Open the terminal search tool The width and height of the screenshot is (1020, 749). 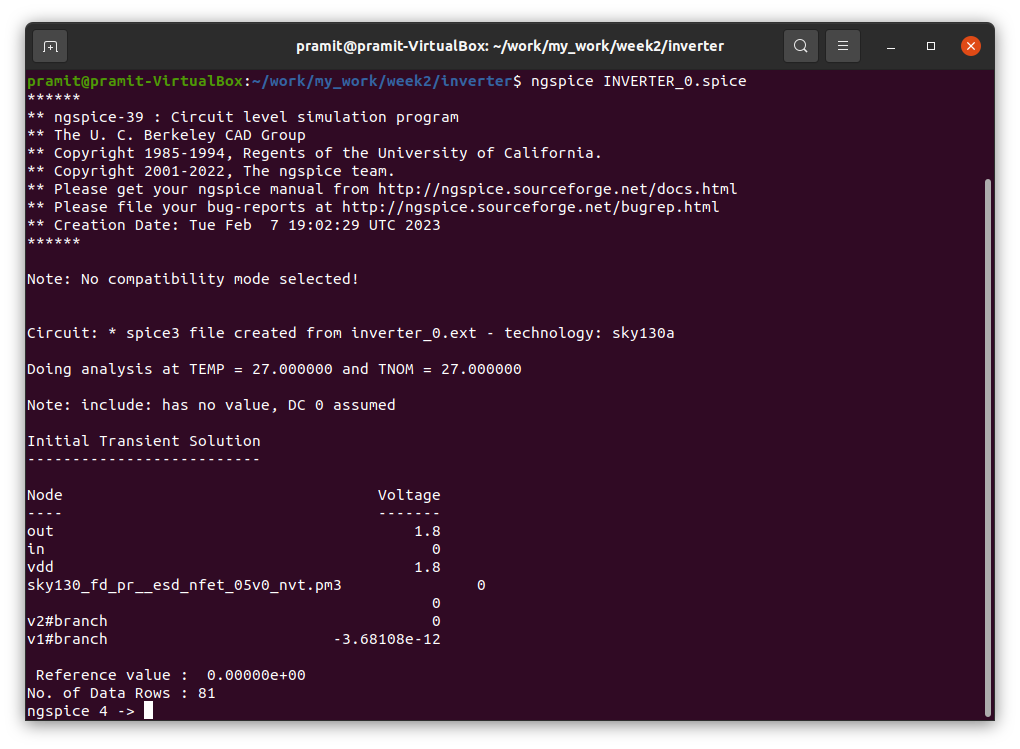pyautogui.click(x=801, y=46)
